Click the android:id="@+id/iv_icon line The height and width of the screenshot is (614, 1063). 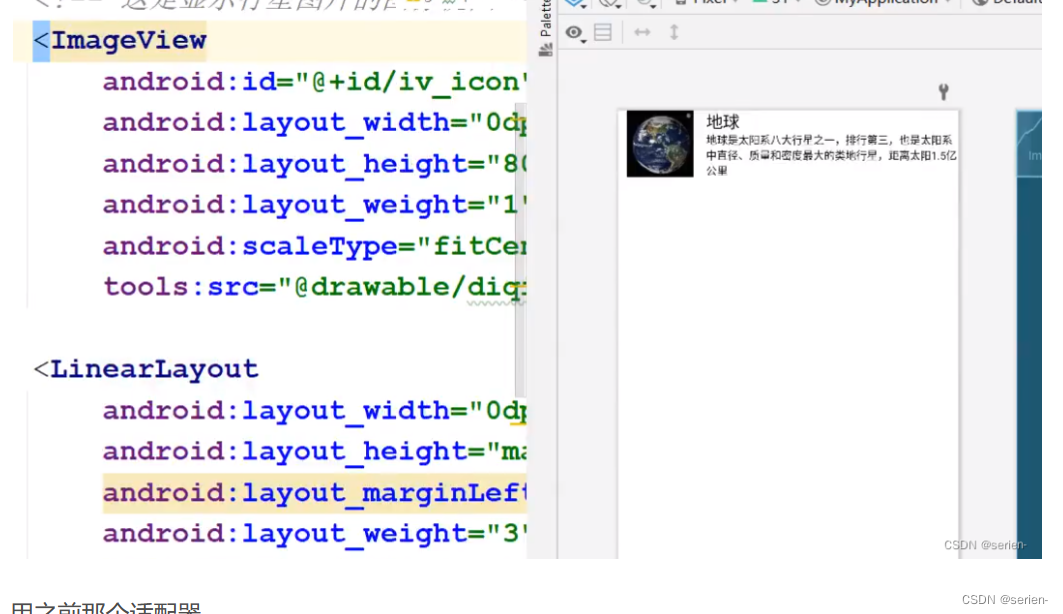[314, 82]
